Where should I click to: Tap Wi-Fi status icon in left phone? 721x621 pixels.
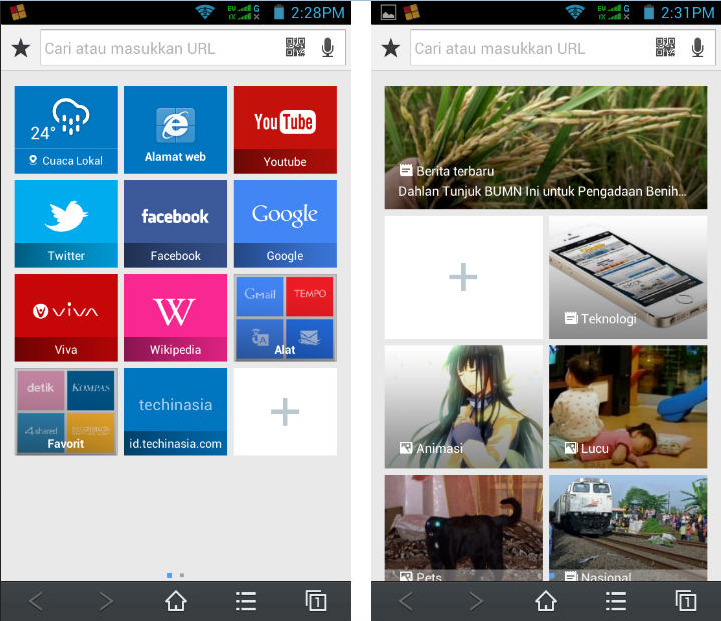(x=205, y=12)
